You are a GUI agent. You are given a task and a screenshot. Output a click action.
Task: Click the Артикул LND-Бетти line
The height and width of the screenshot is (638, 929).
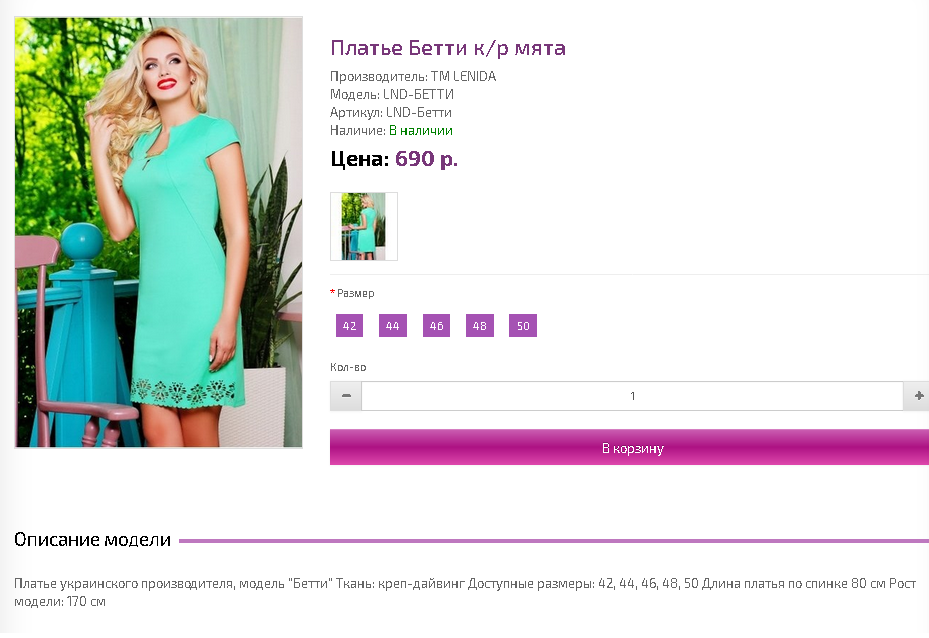390,113
